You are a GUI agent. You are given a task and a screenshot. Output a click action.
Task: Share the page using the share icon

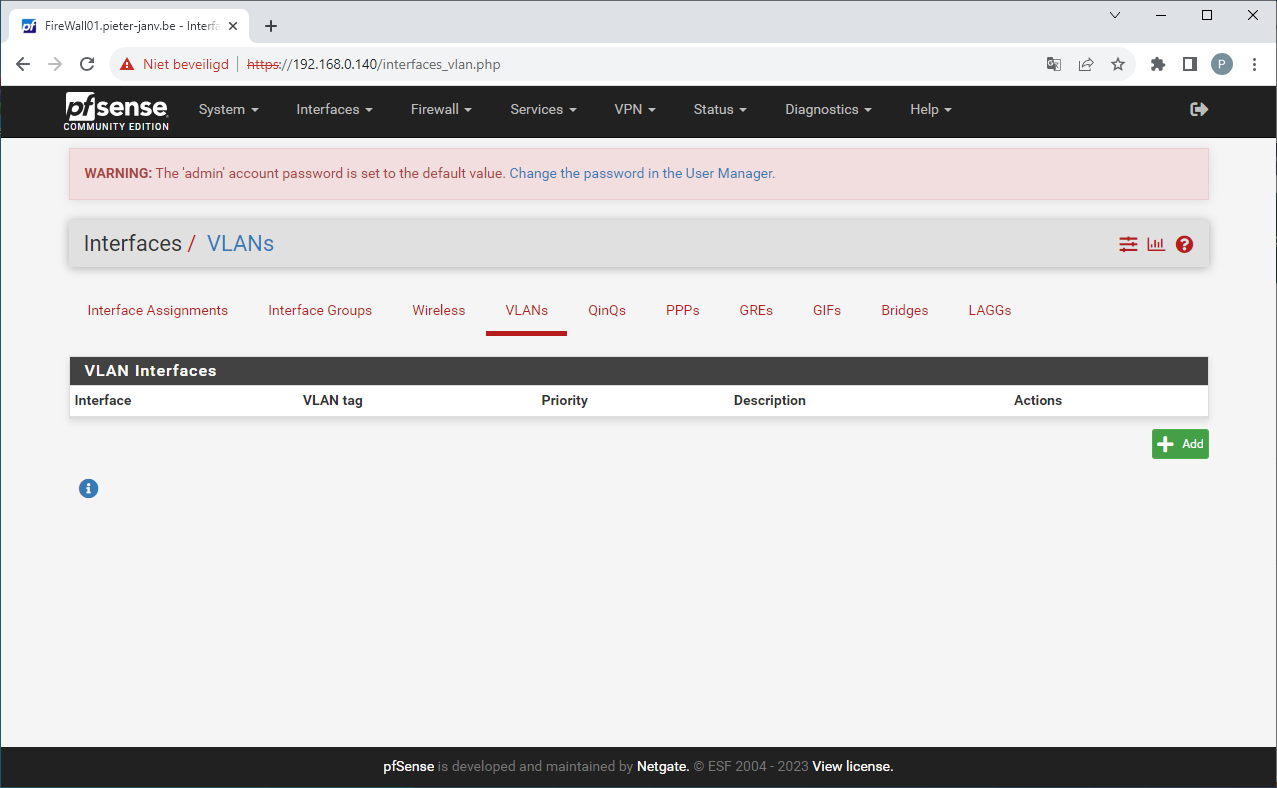coord(1086,63)
